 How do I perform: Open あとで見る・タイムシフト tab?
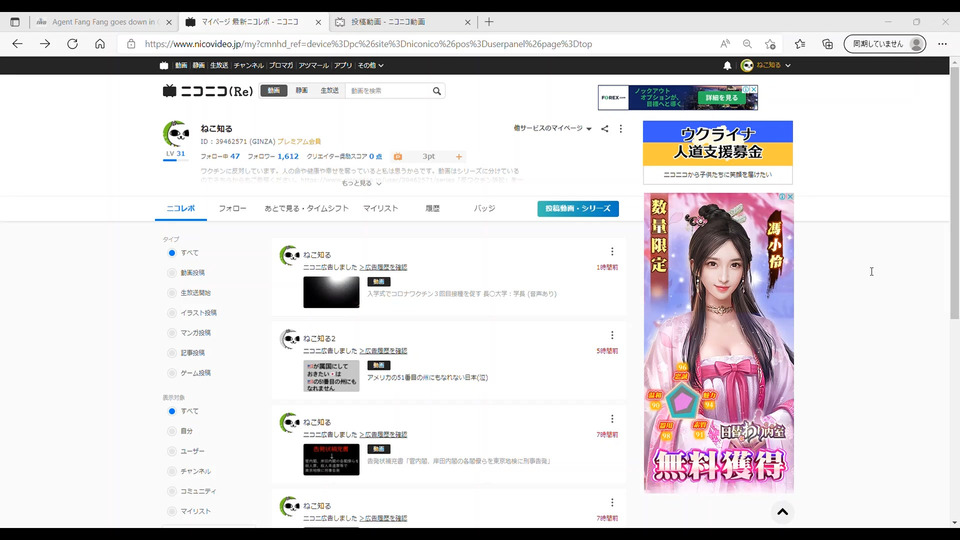(x=307, y=209)
